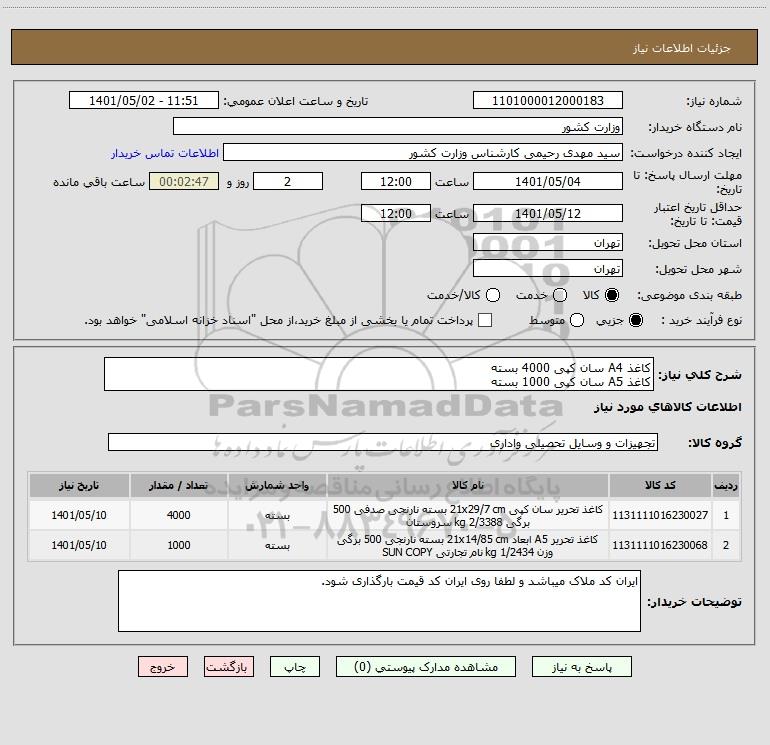Click the requester field سید مهدی رحیمی
The height and width of the screenshot is (745, 770).
(423, 153)
